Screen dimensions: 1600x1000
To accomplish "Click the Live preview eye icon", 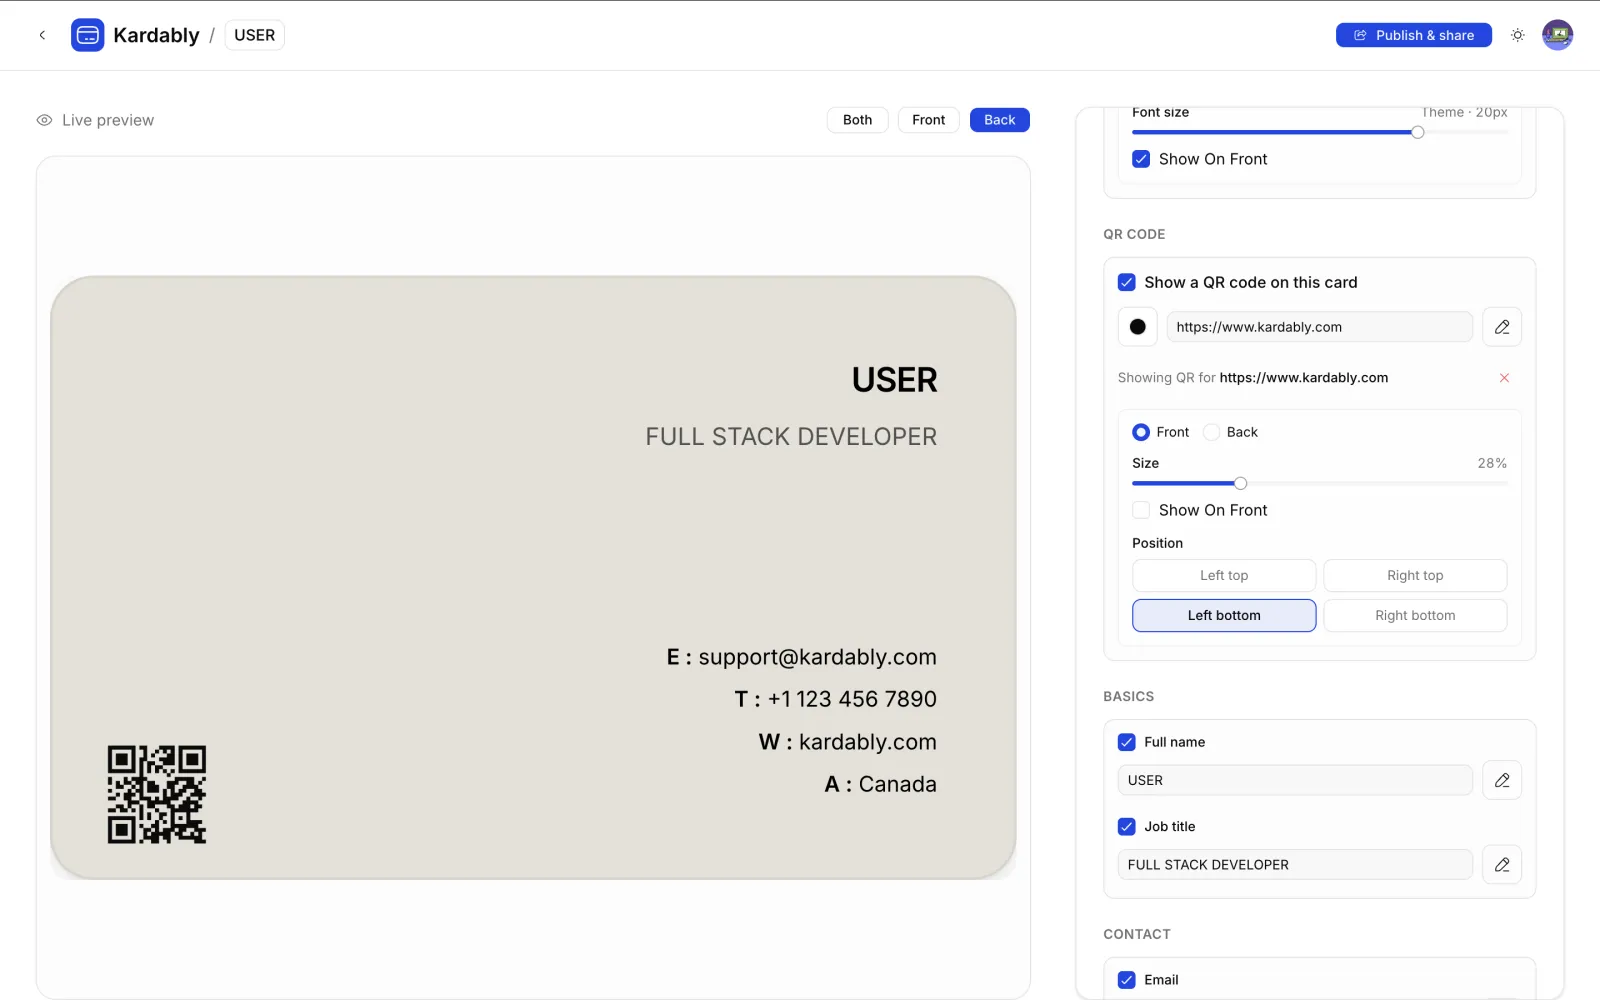I will (x=44, y=120).
